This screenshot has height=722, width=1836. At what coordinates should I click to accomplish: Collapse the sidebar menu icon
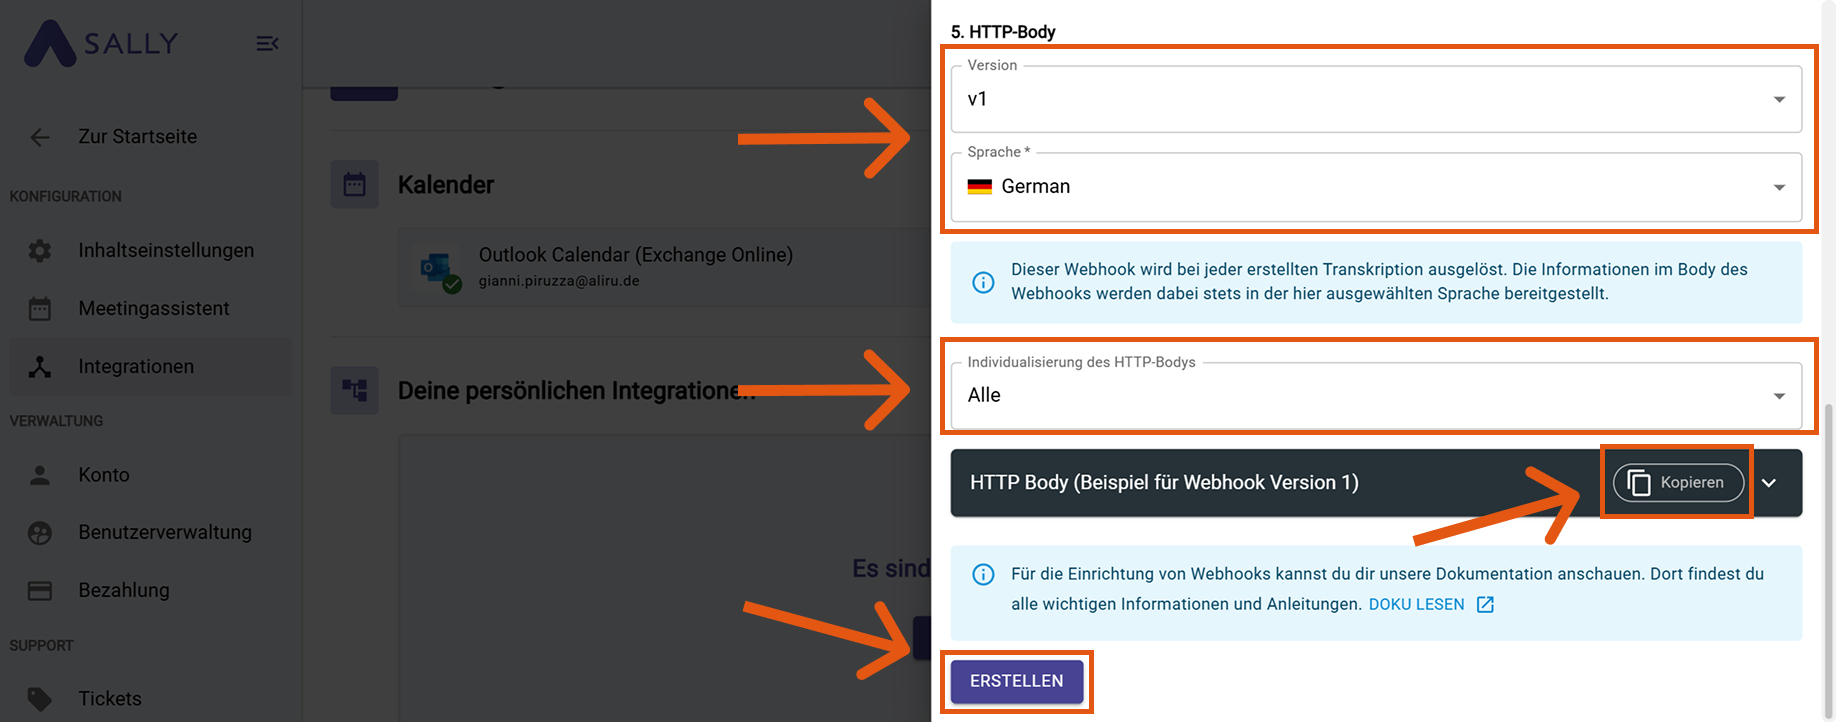point(267,44)
